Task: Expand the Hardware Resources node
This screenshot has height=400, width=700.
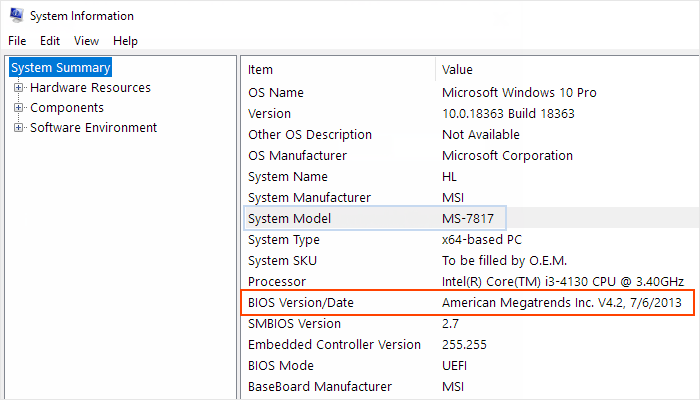Action: (x=18, y=88)
